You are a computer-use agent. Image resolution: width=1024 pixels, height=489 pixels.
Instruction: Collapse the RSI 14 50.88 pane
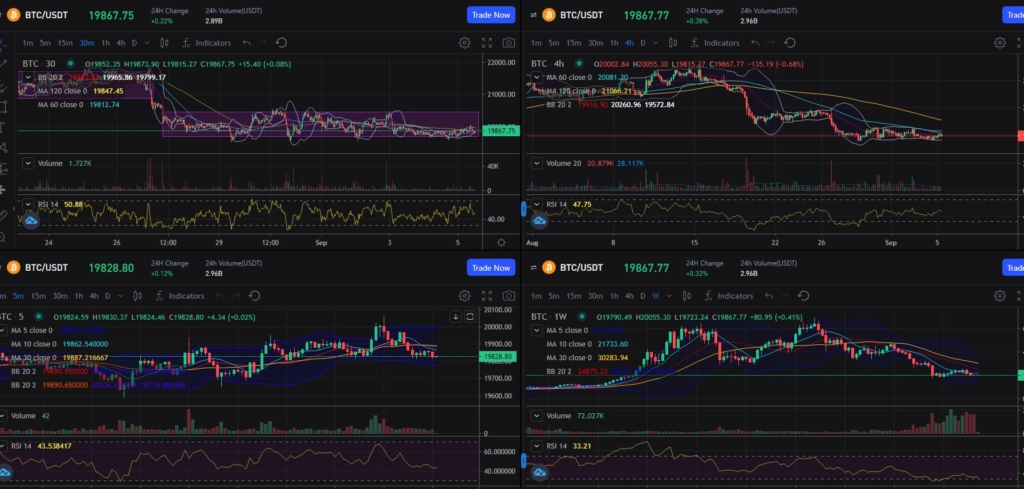coord(27,204)
